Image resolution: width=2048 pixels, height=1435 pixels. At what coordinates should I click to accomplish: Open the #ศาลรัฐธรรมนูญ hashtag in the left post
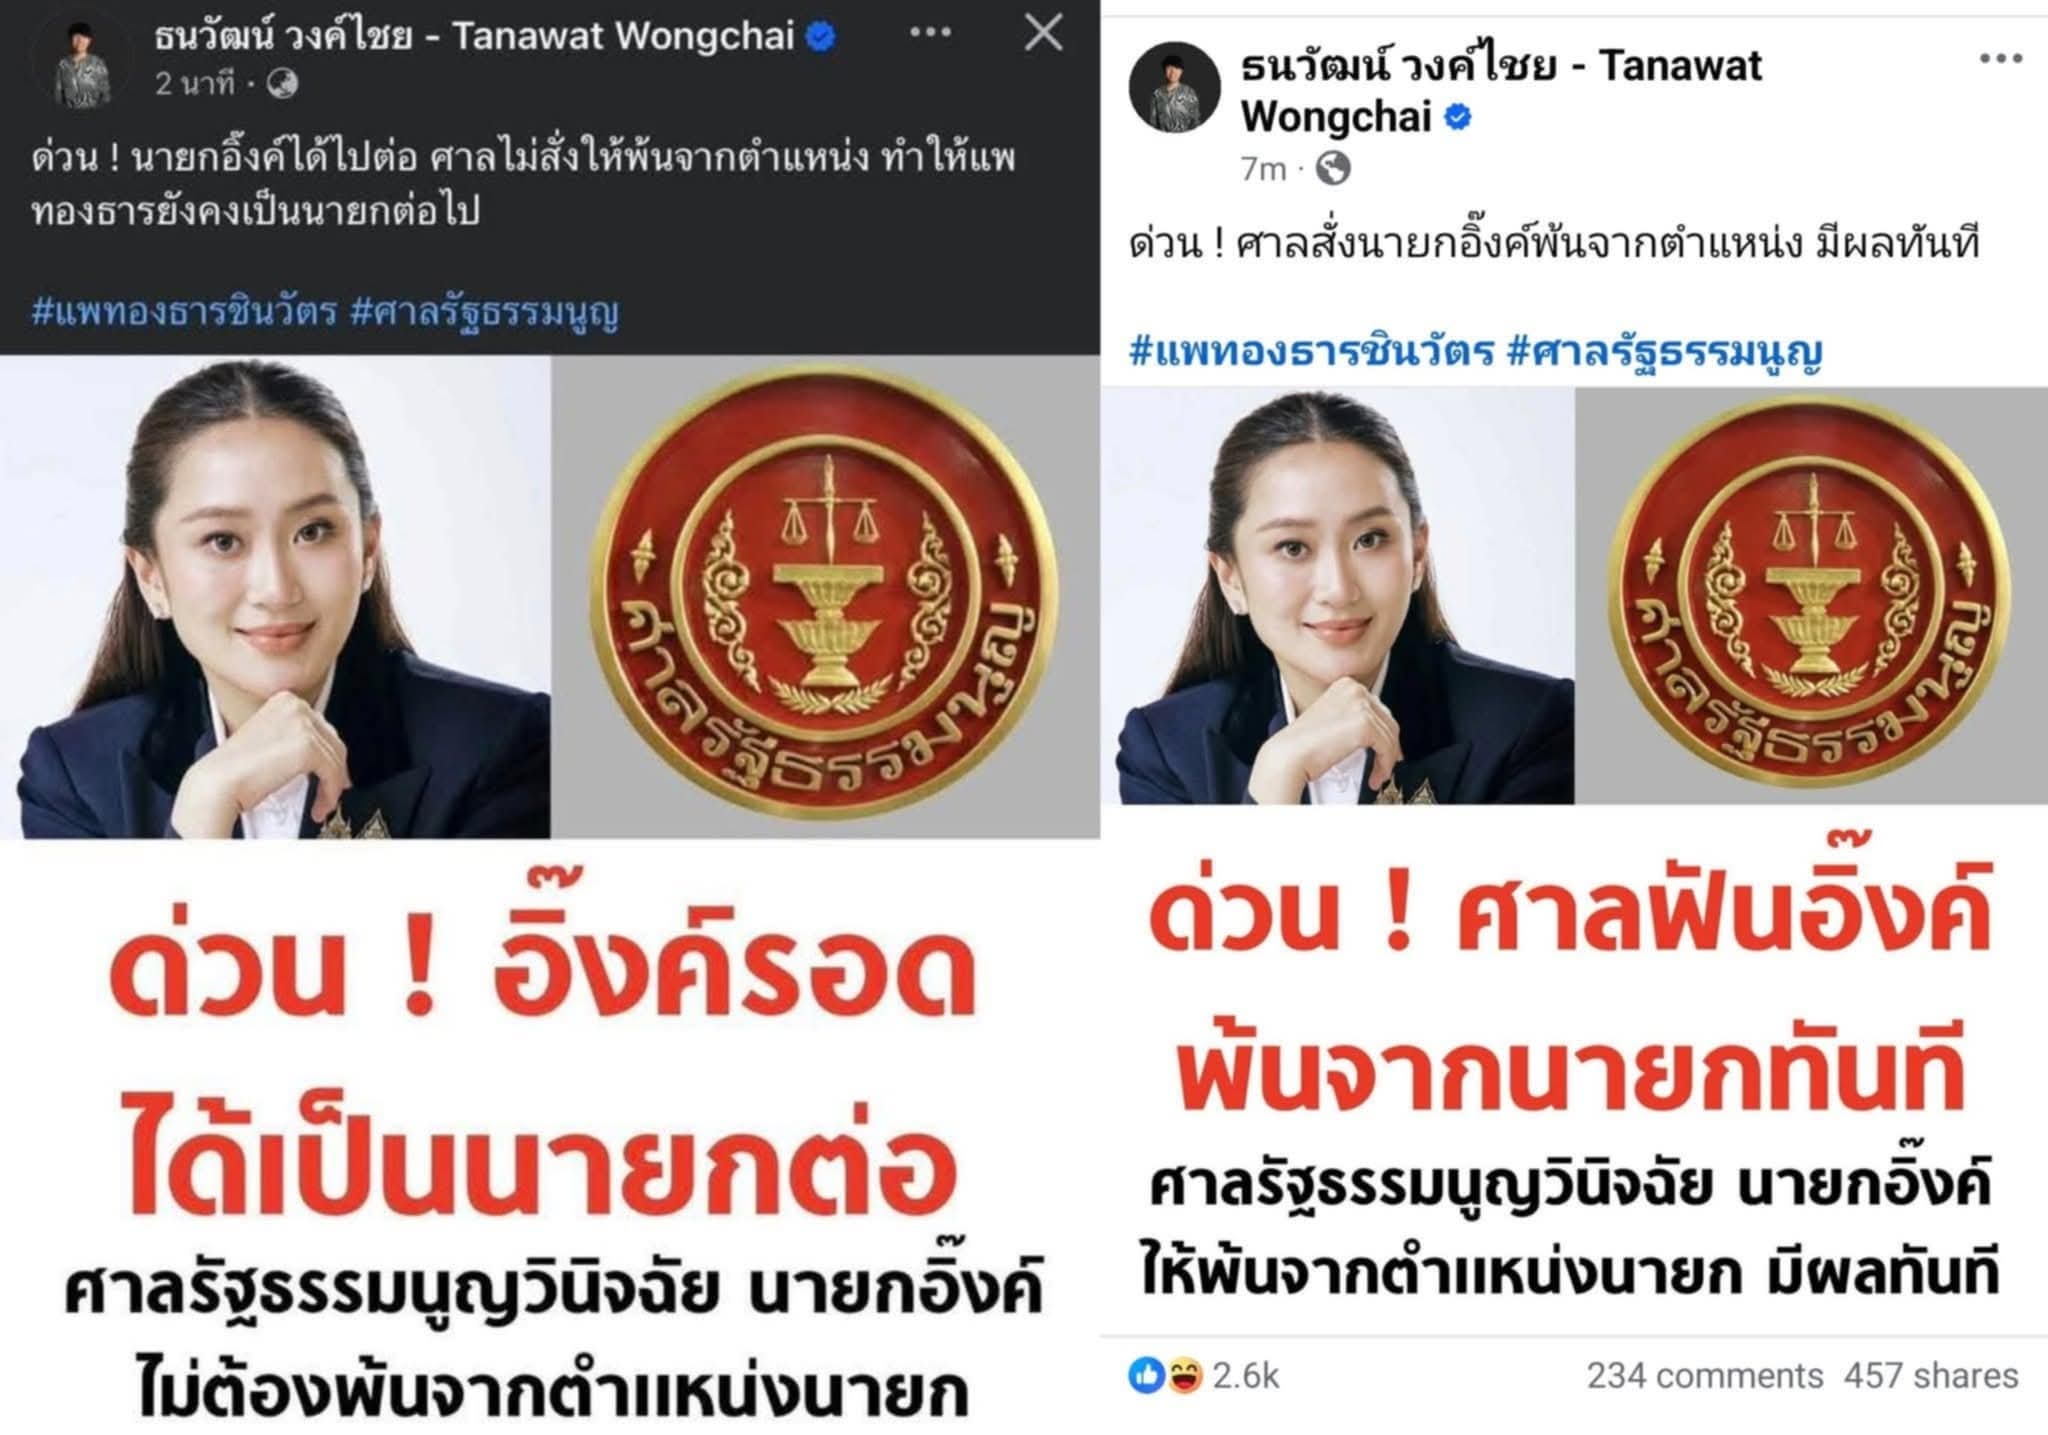click(x=485, y=313)
